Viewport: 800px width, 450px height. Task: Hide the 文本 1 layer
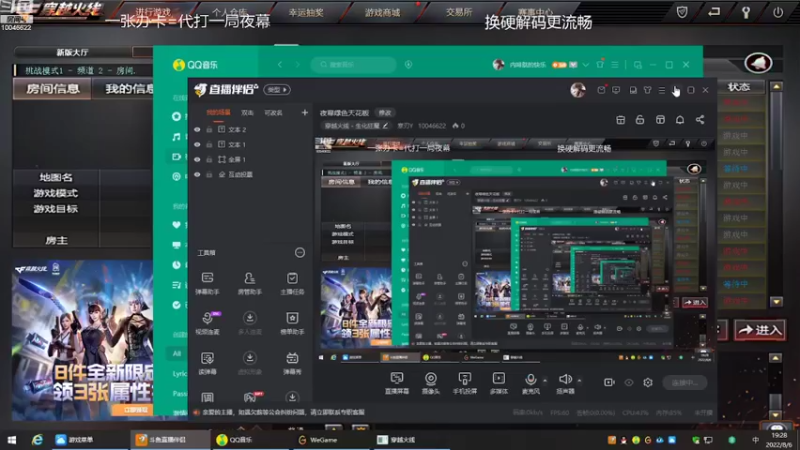[197, 144]
